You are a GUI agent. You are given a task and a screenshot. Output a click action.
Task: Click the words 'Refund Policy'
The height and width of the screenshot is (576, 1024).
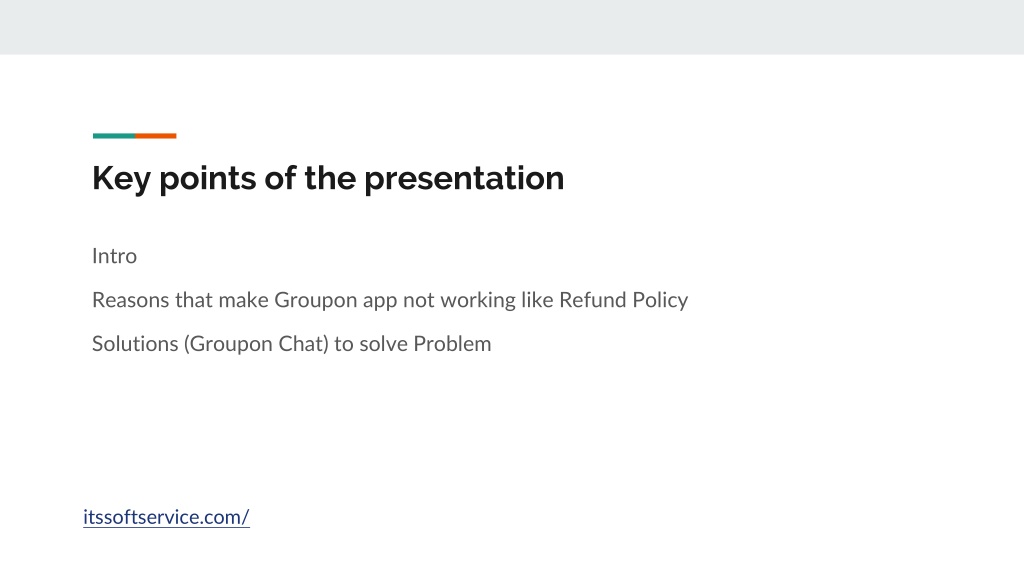point(624,300)
